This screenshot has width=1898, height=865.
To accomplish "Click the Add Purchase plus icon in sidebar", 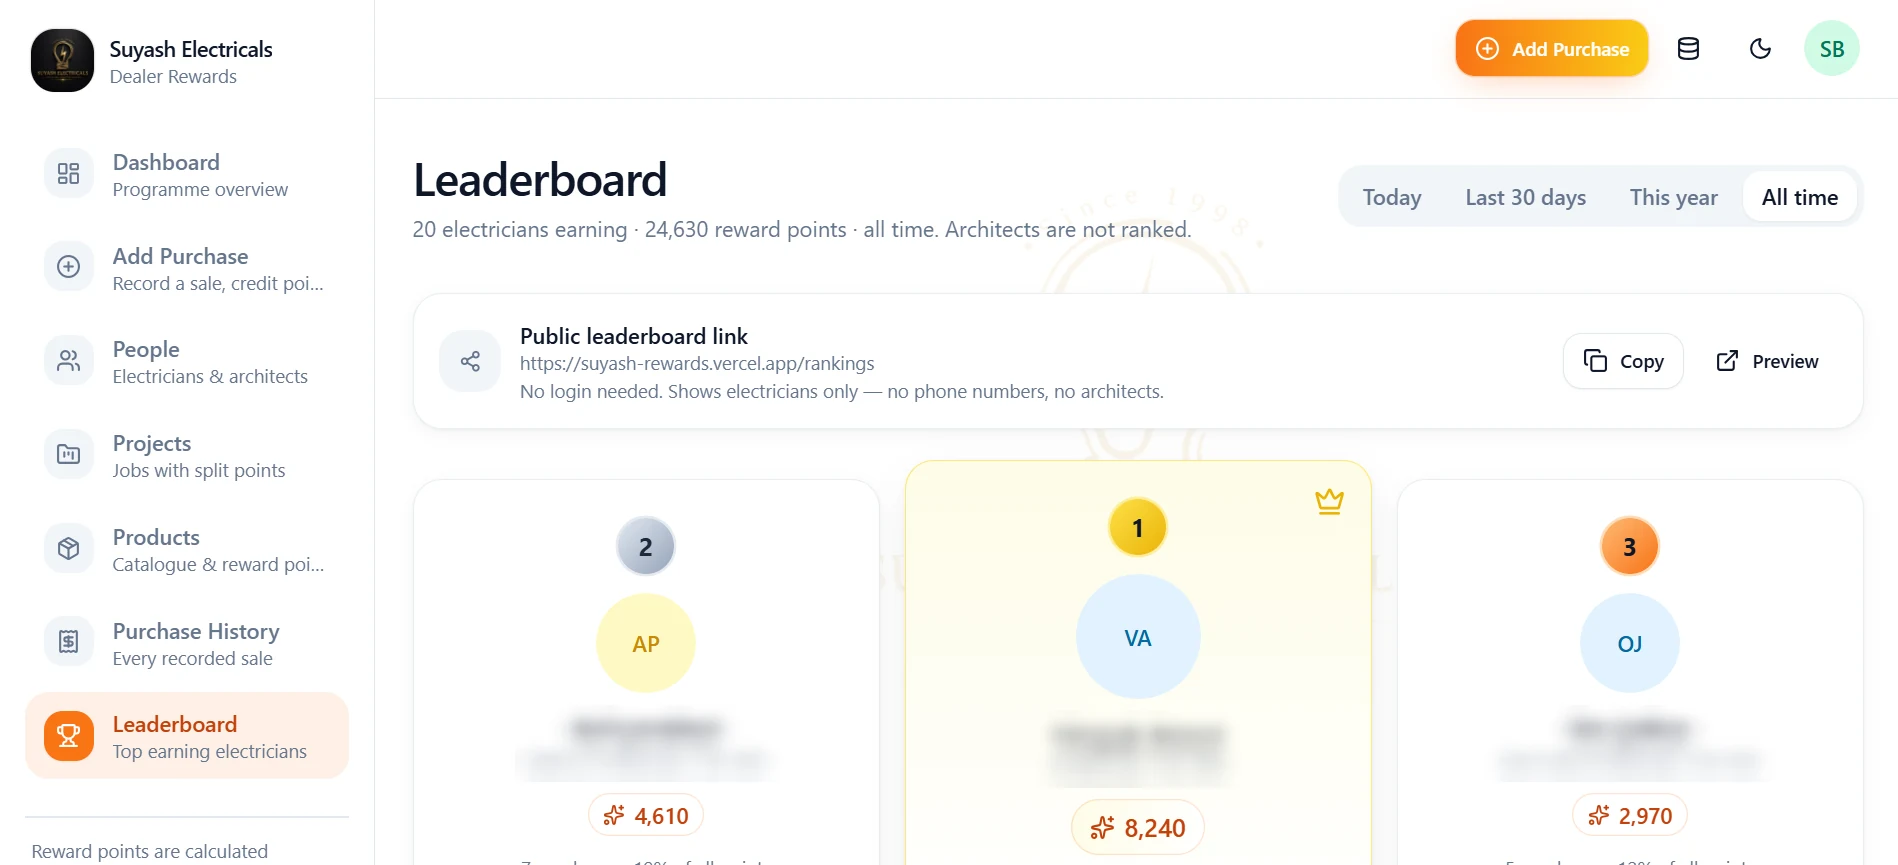I will coord(69,267).
